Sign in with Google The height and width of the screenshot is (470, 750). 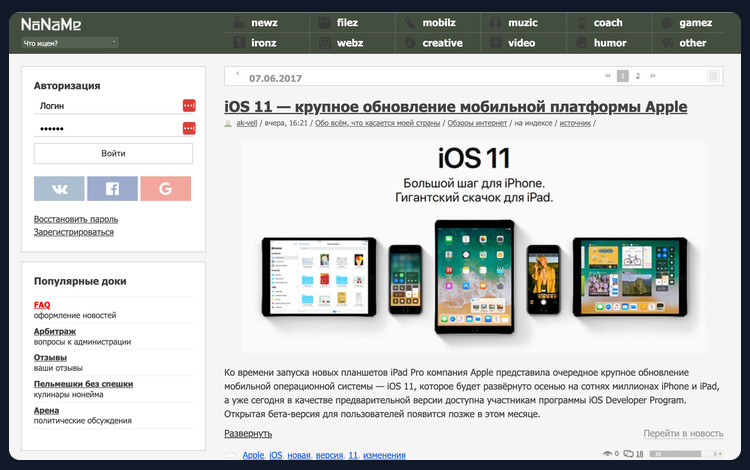[x=165, y=188]
